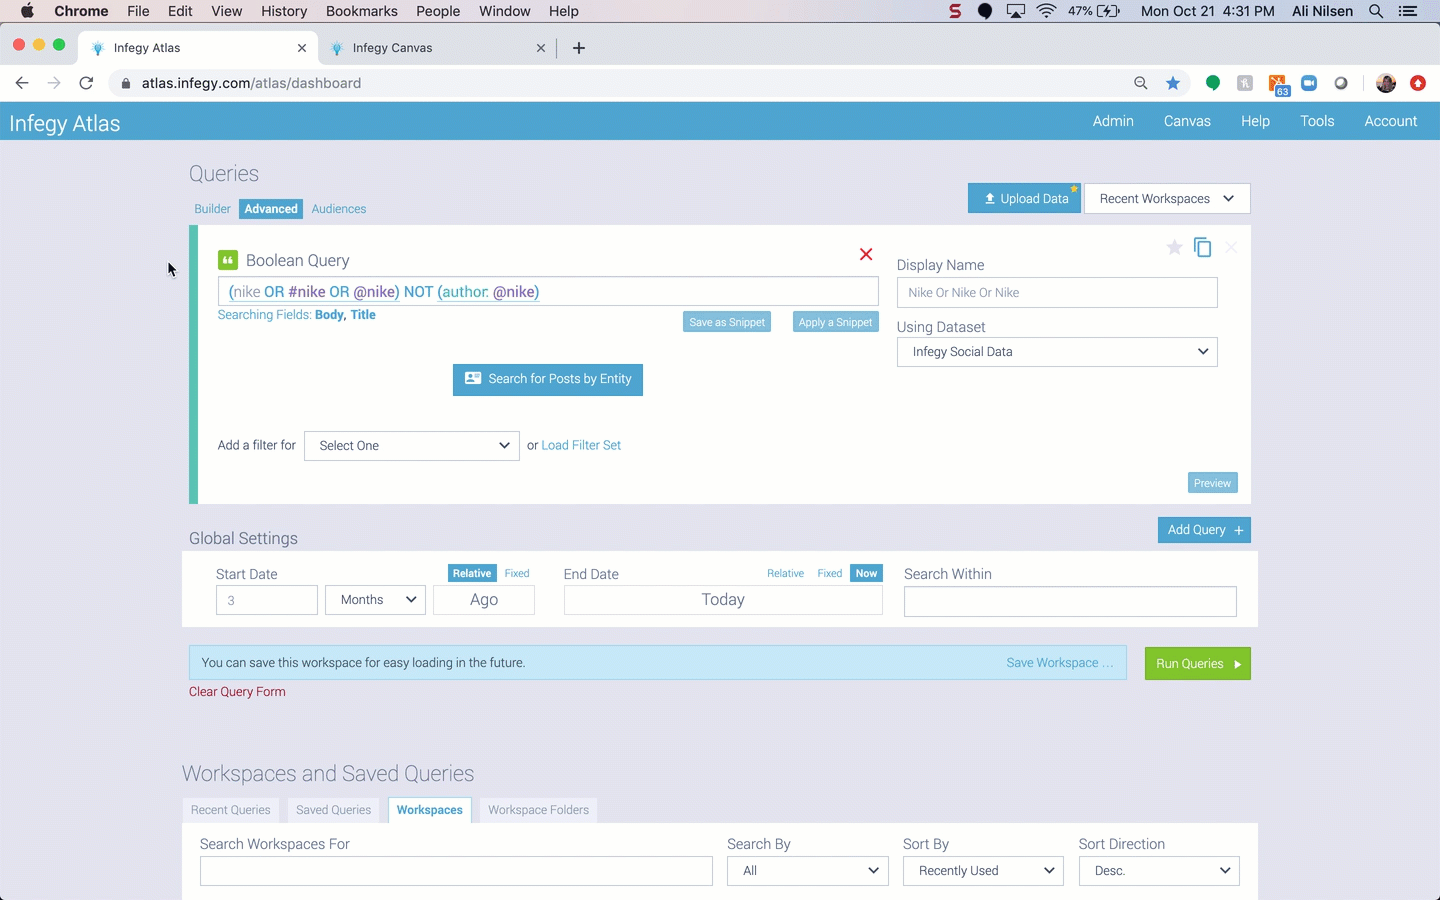Set Start Date mode to Fixed

click(517, 574)
